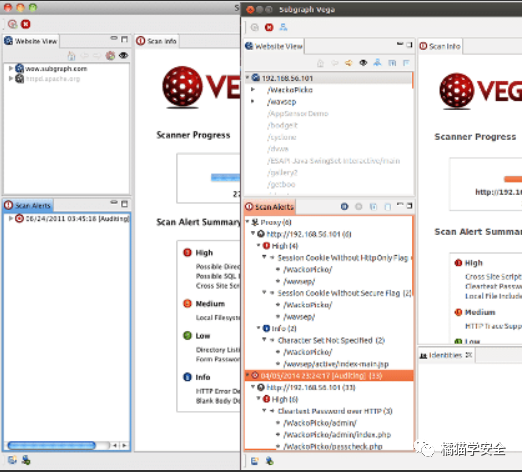Toggle the eye visibility icon in the left Website View

pos(124,55)
